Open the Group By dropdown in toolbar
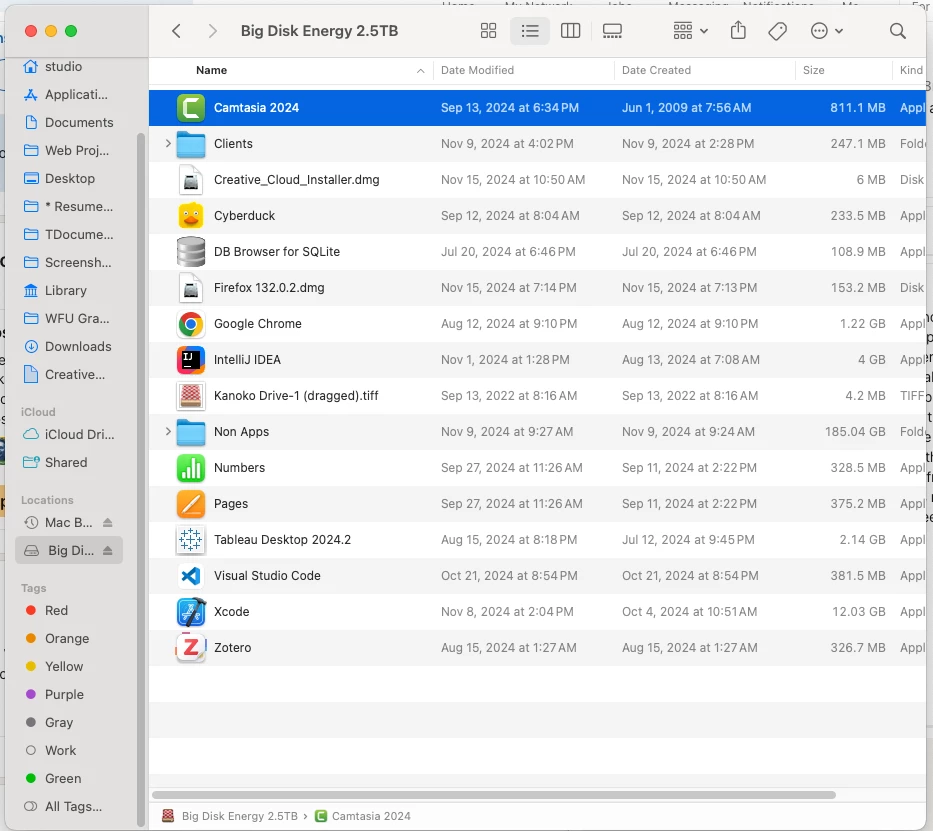Image resolution: width=933 pixels, height=831 pixels. click(x=690, y=31)
